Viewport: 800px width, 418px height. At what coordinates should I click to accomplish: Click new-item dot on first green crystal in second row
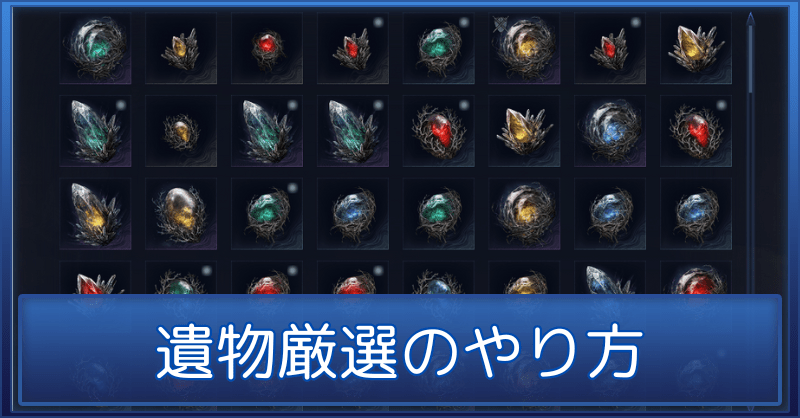coord(121,105)
